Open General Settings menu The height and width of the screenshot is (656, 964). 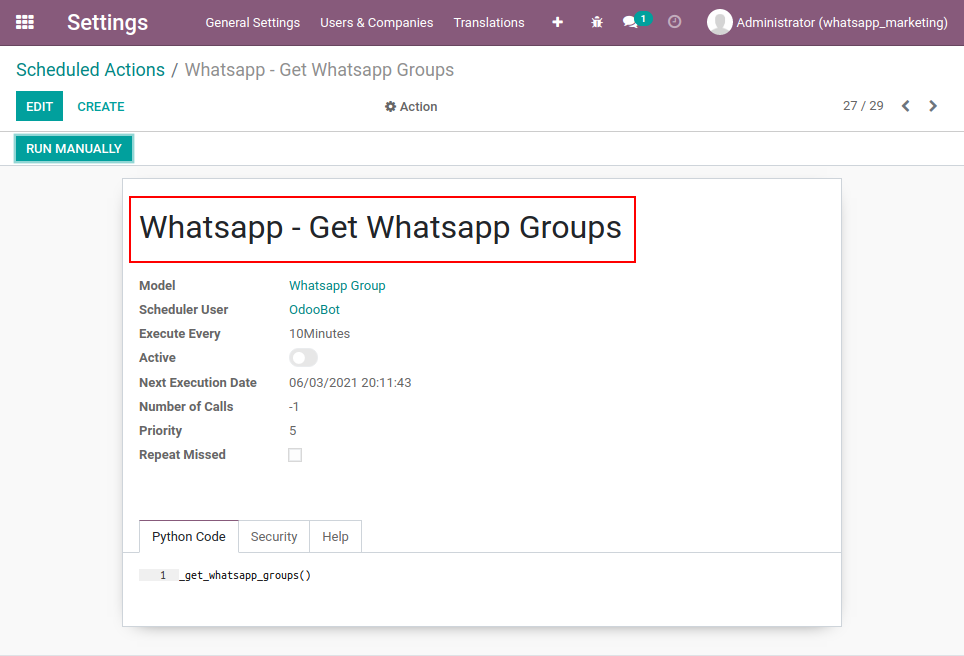(x=253, y=22)
